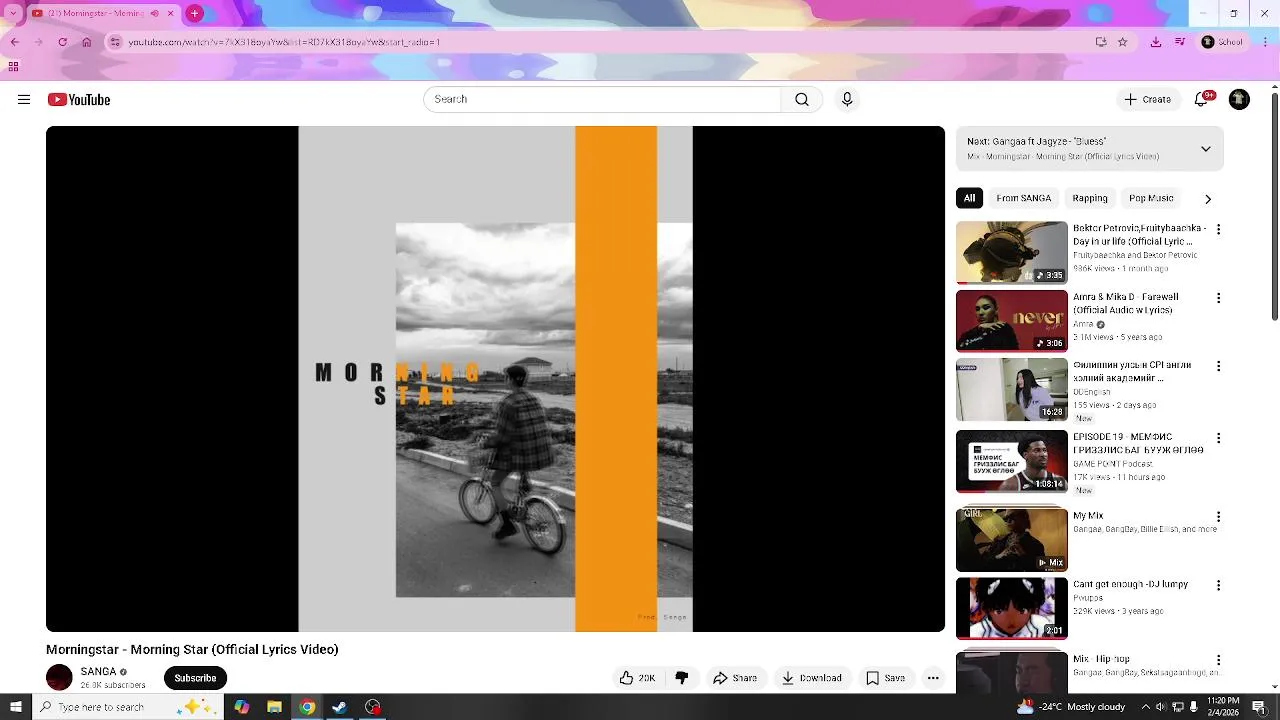Mute tab via speaker icon on tab

click(x=154, y=13)
